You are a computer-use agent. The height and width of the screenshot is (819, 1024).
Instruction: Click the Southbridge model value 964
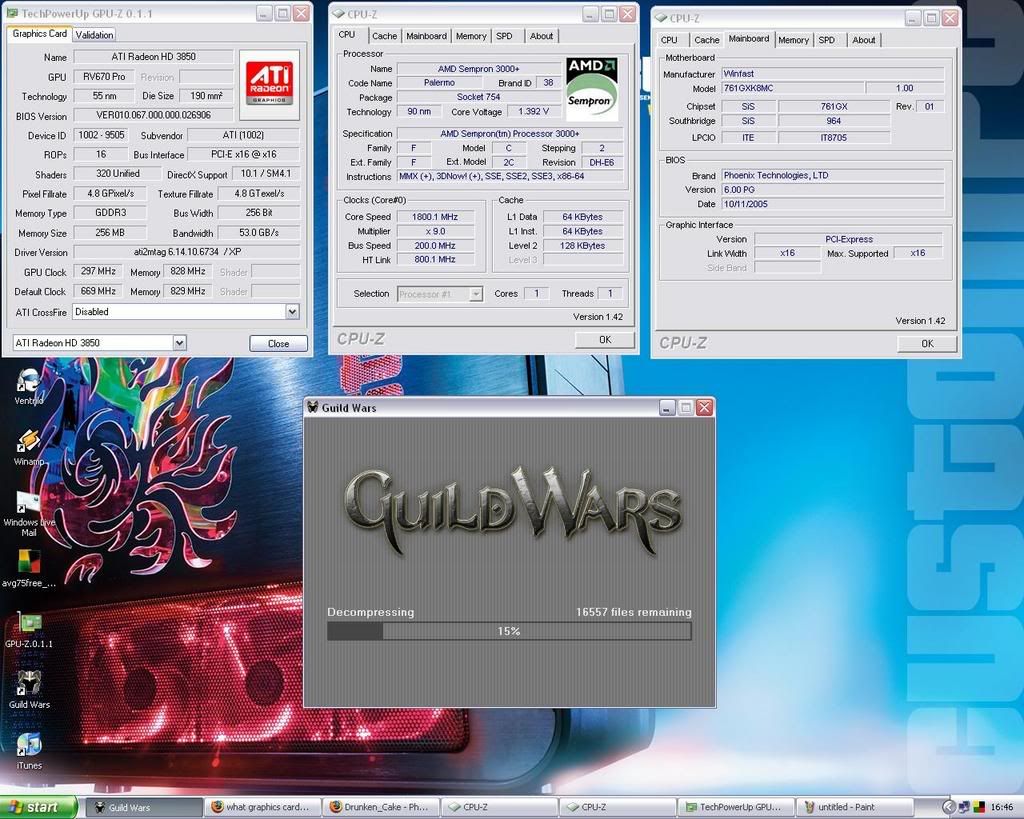(833, 121)
